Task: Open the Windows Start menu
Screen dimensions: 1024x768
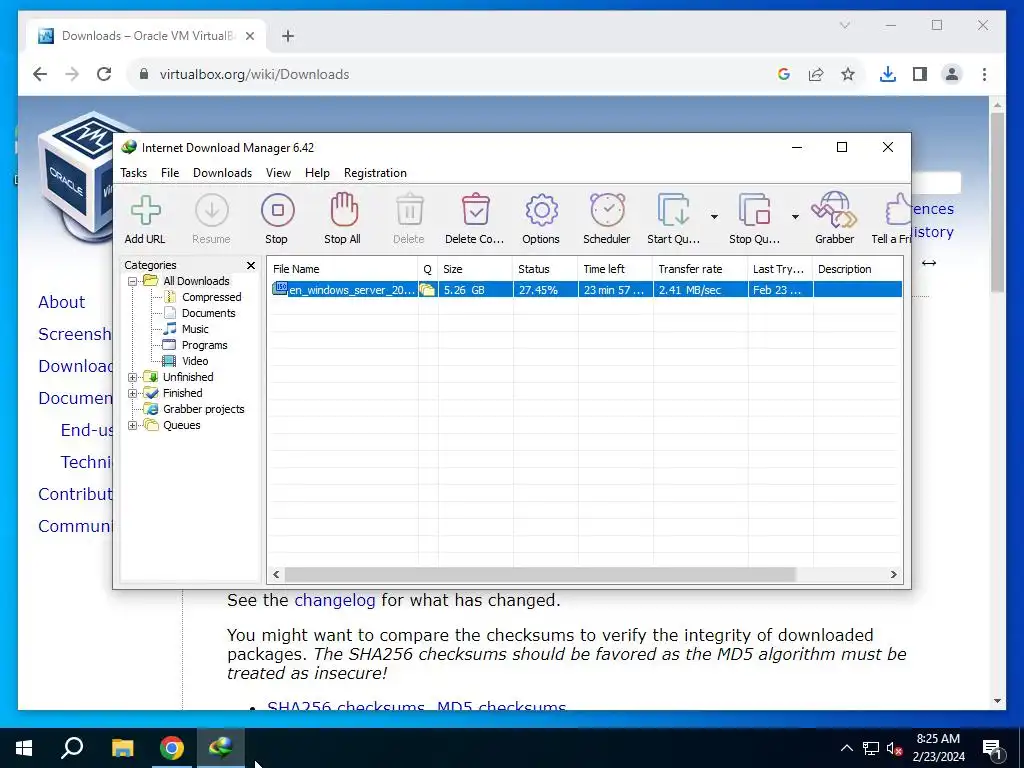Action: click(x=24, y=748)
